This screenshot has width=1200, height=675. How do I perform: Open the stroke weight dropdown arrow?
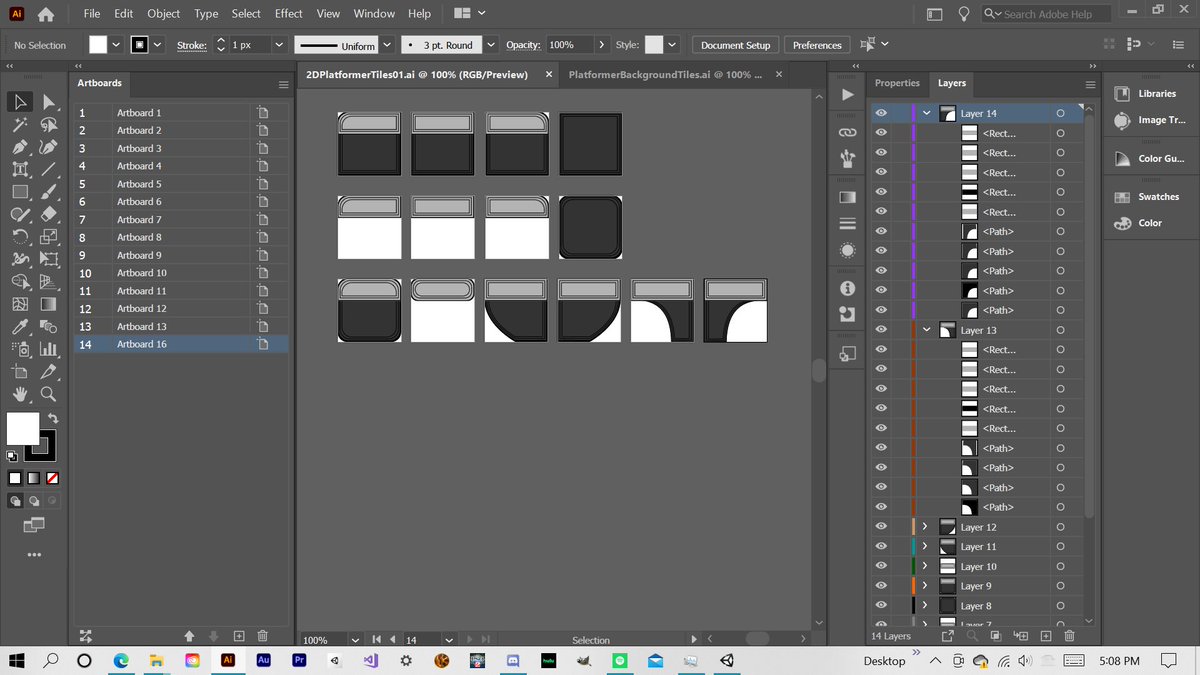pyautogui.click(x=280, y=45)
